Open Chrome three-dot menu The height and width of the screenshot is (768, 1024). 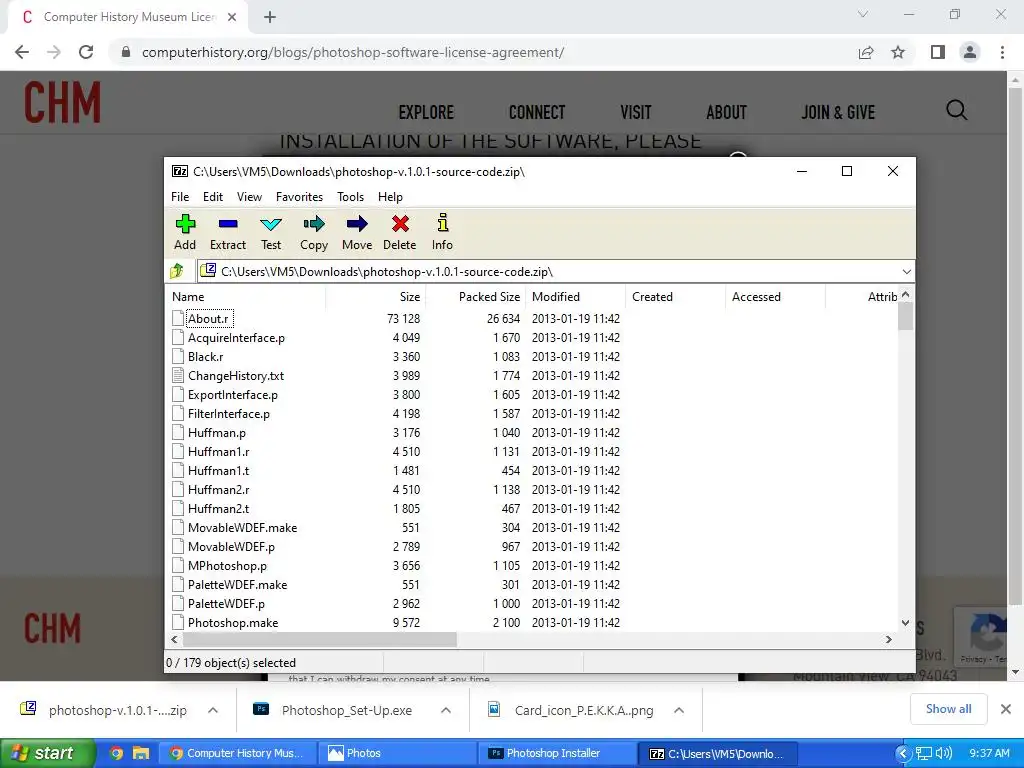(x=1002, y=52)
